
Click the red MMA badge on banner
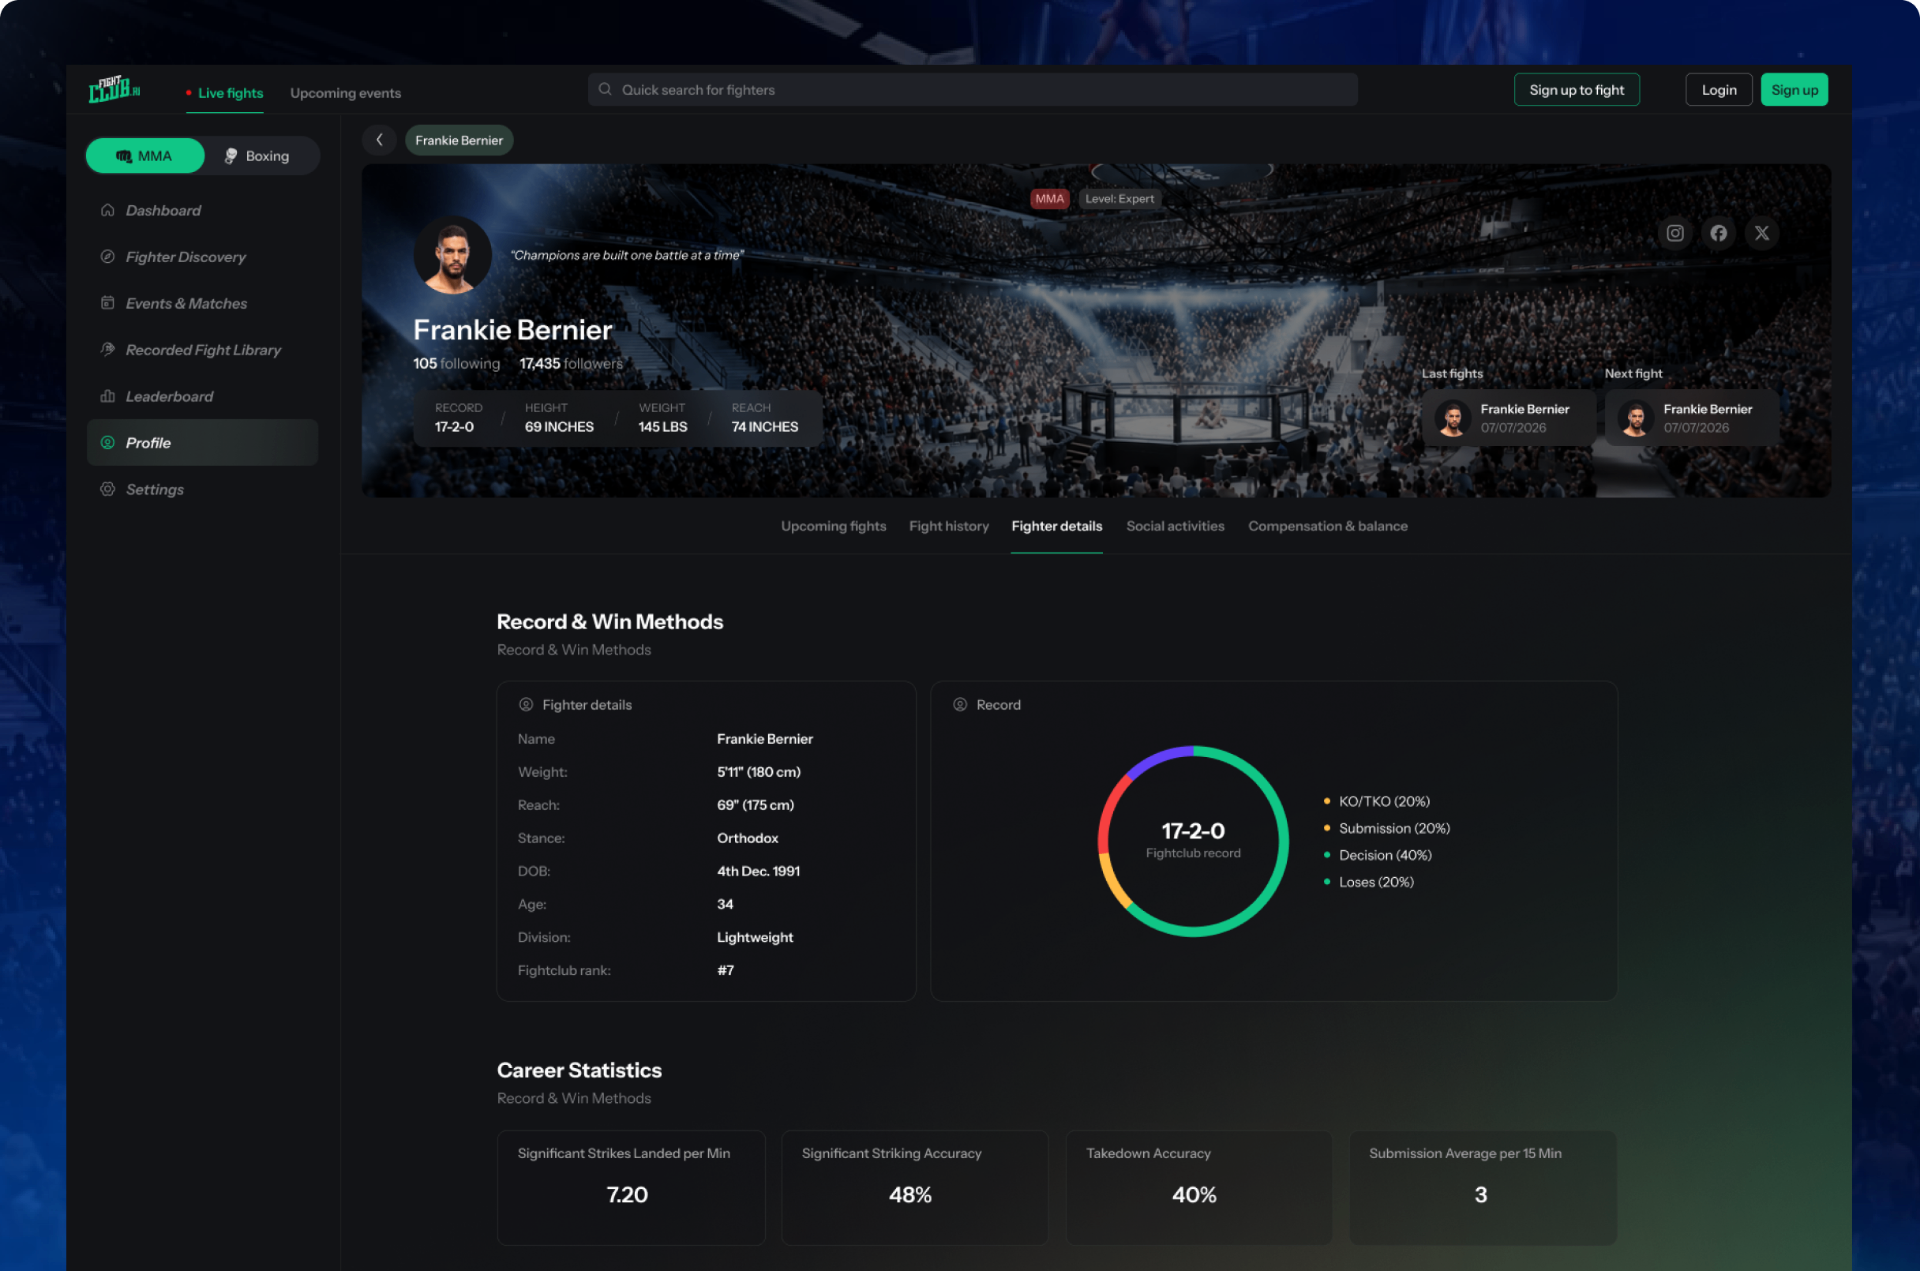pos(1050,198)
